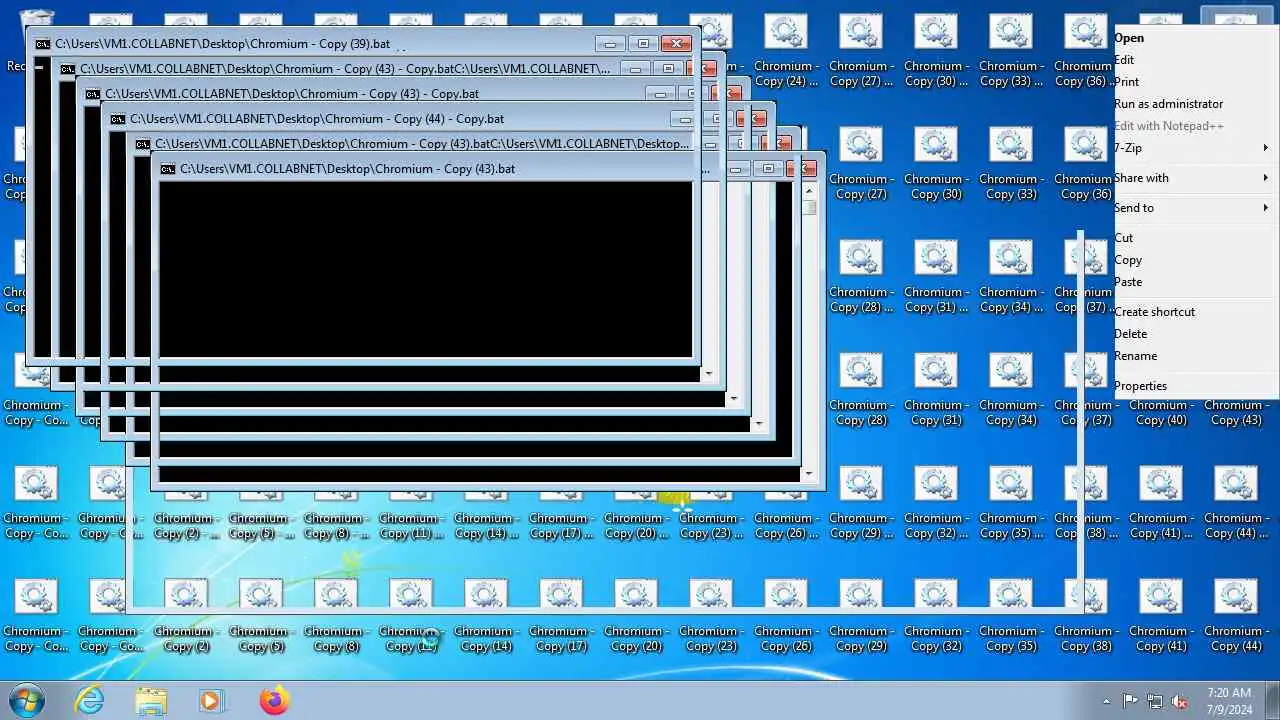Click the scrollbar thumb of the rearmost cmd window

click(x=810, y=208)
